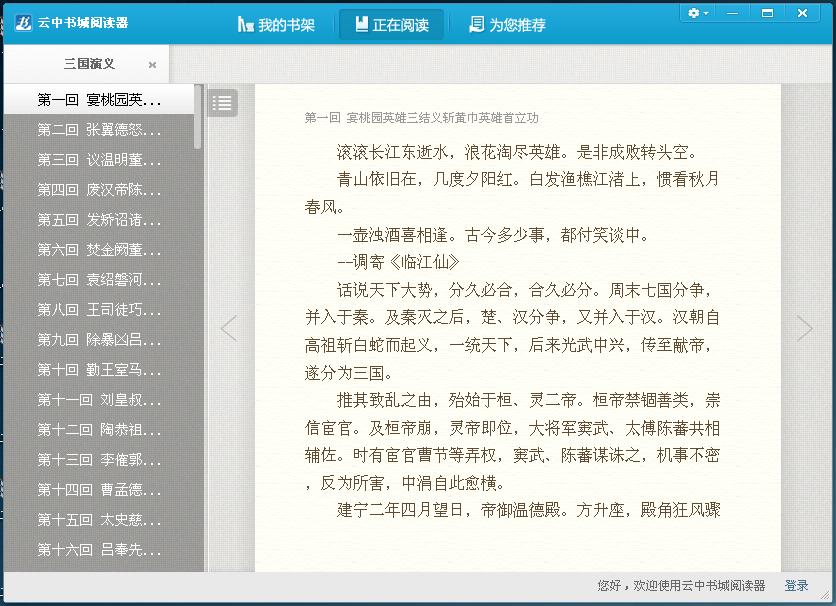Click the left page-turn arrow
This screenshot has height=606, width=836.
point(230,327)
